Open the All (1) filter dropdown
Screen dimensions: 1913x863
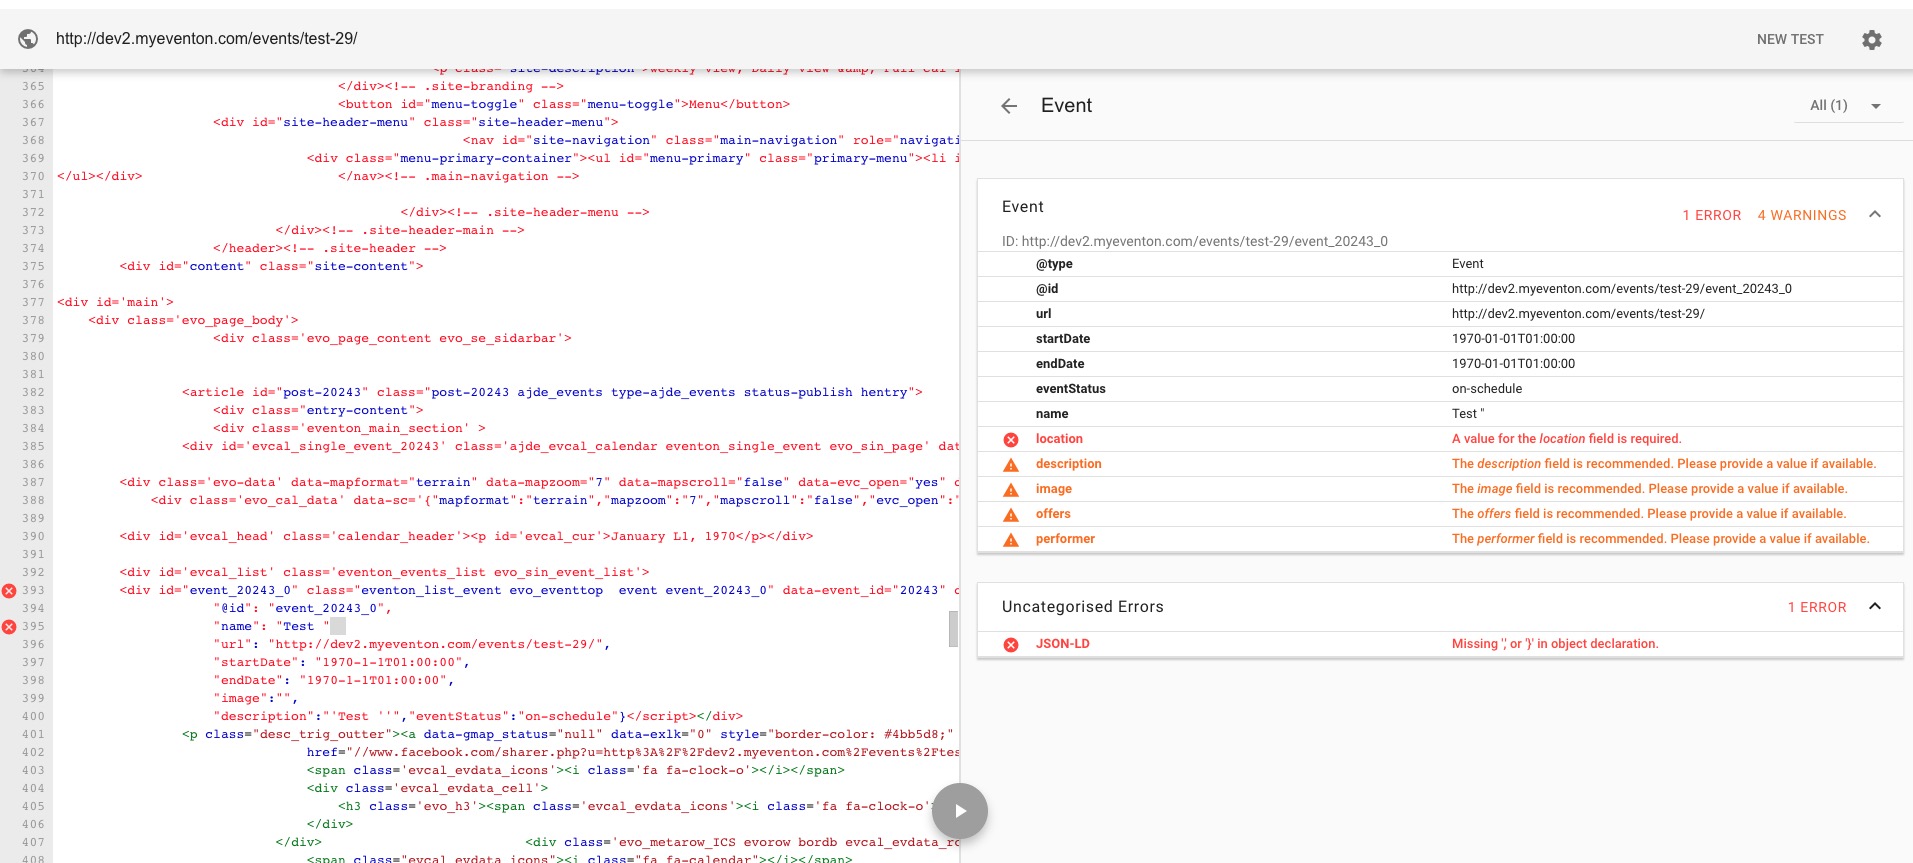[x=1845, y=106]
